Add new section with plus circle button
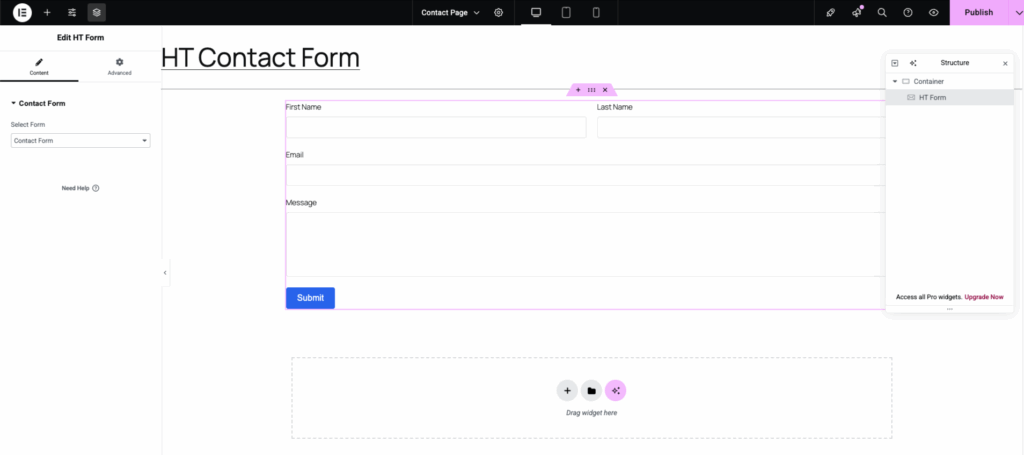 point(567,390)
